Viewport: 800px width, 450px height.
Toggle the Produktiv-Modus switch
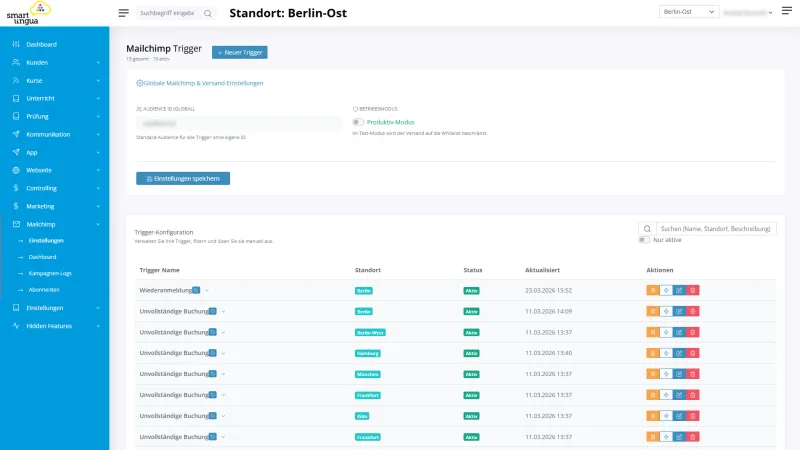358,122
